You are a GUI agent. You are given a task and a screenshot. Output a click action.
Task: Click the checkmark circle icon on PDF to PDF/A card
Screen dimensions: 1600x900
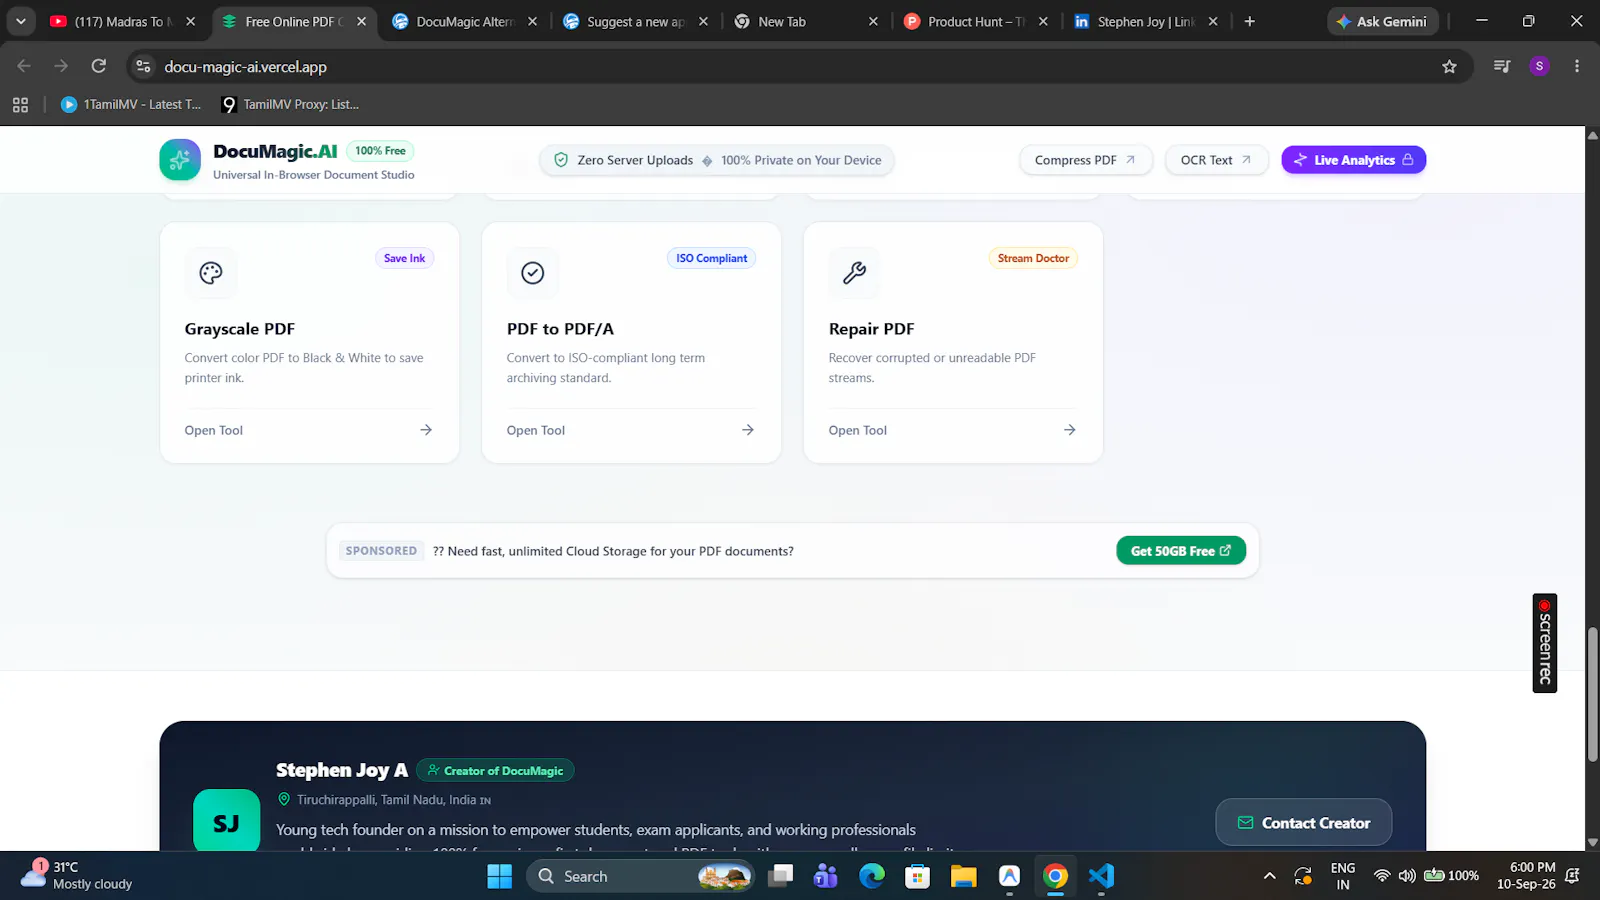tap(533, 273)
